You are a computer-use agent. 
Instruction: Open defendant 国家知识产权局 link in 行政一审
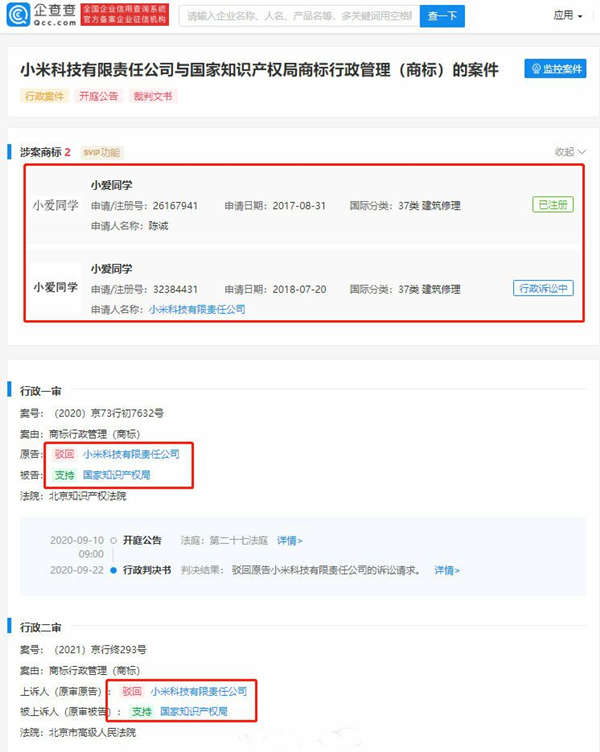tap(117, 475)
